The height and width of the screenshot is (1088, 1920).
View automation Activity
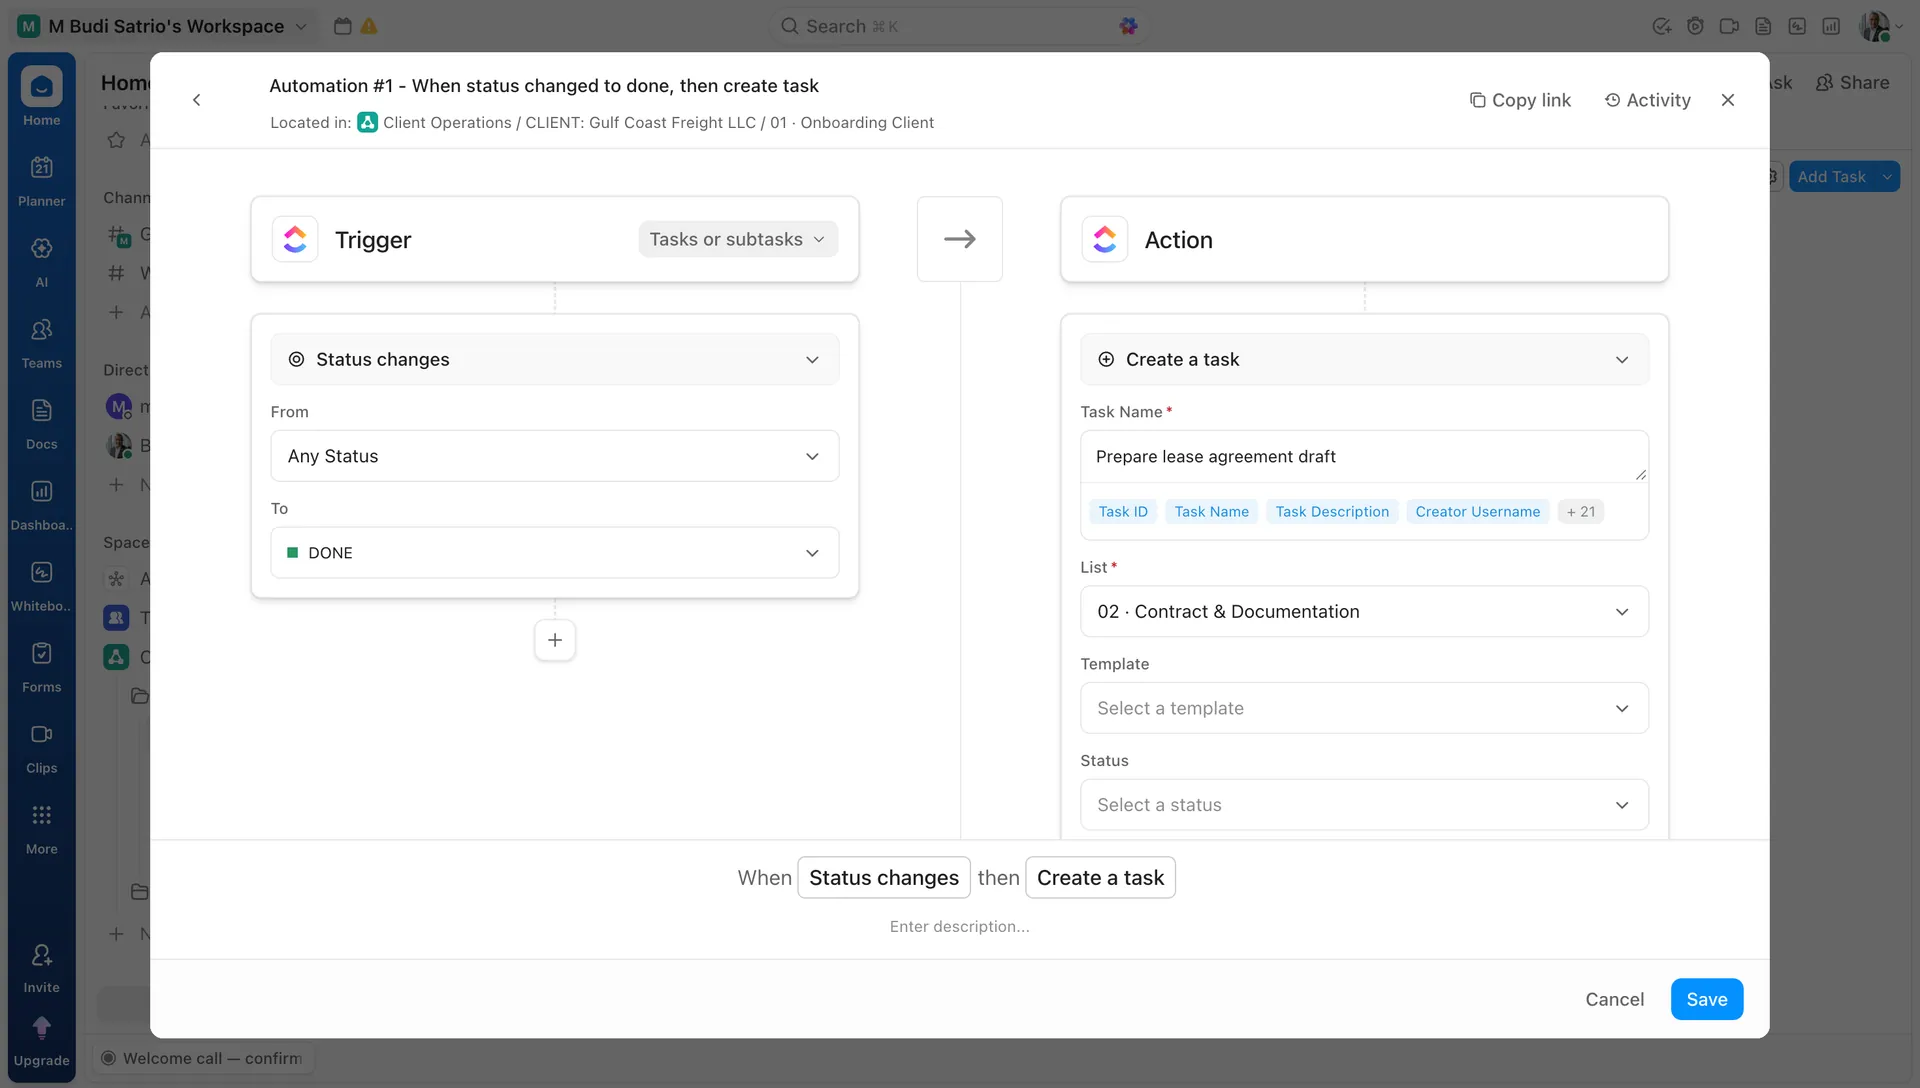(1648, 100)
